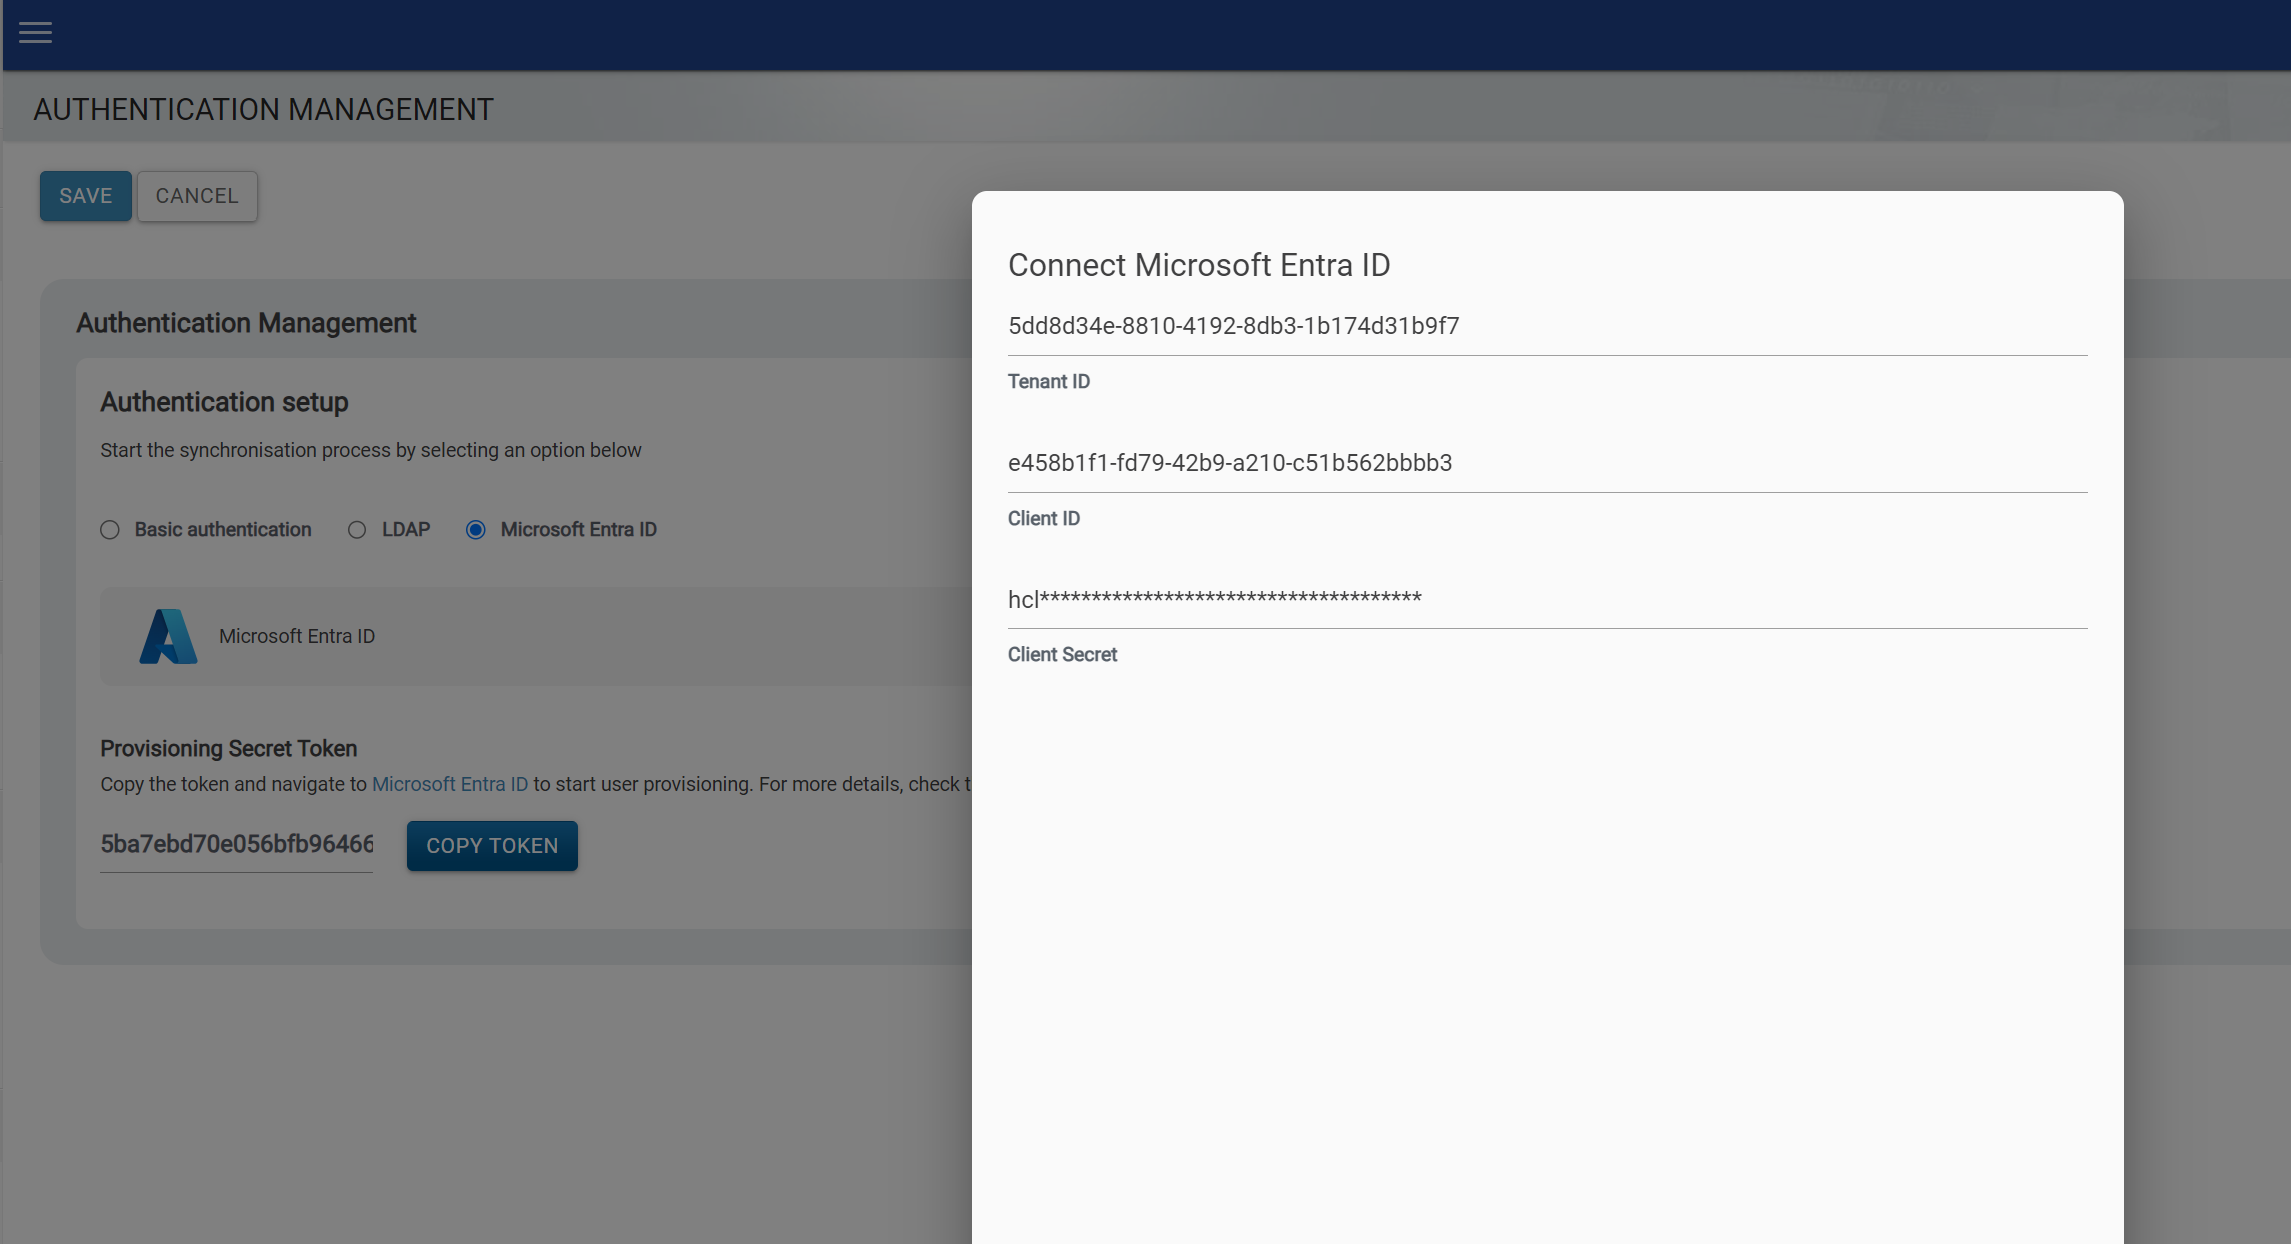Viewport: 2291px width, 1244px height.
Task: Click the Provisioning Secret Token heading
Action: 228,748
